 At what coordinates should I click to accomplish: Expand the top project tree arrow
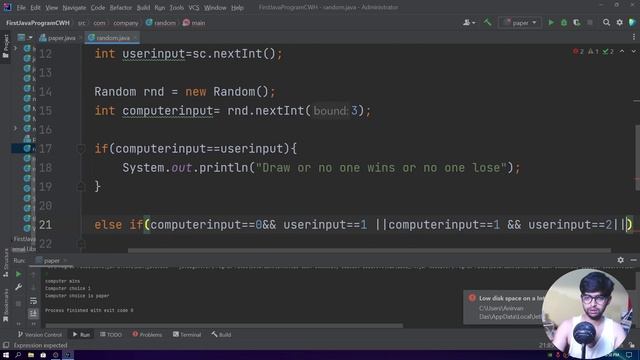coord(16,48)
